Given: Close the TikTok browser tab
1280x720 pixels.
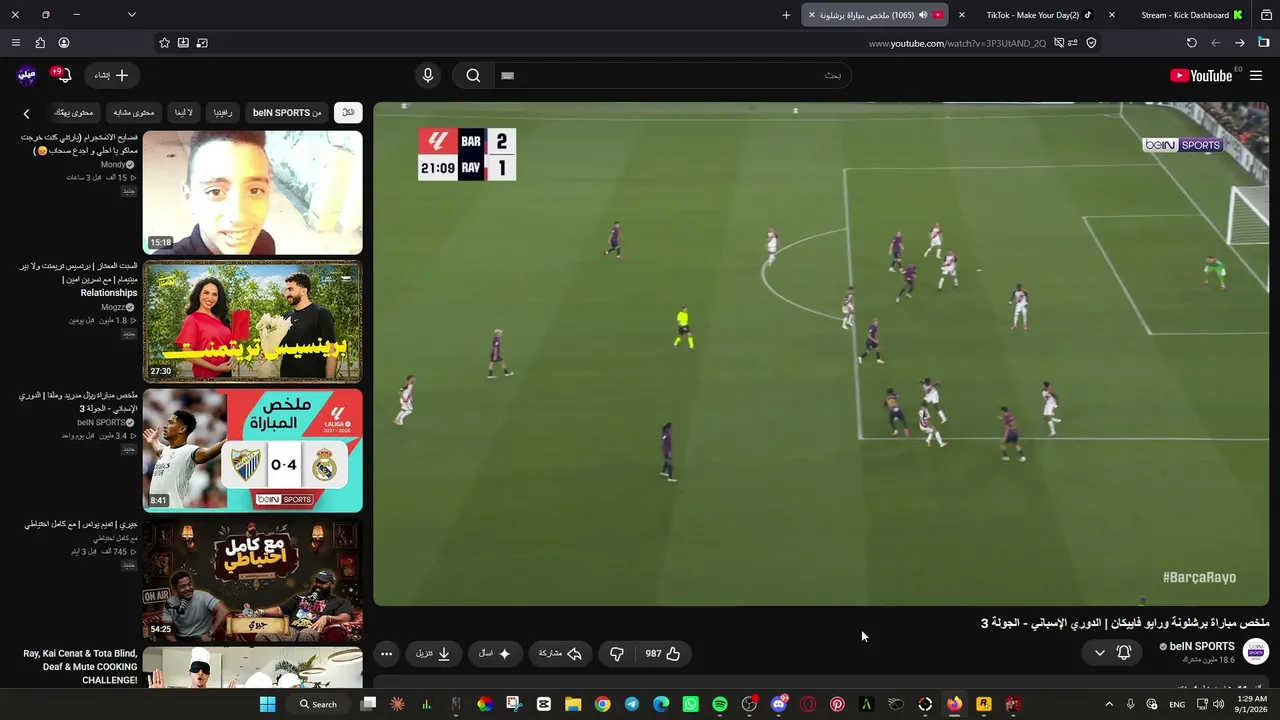Looking at the screenshot, I should tap(962, 15).
